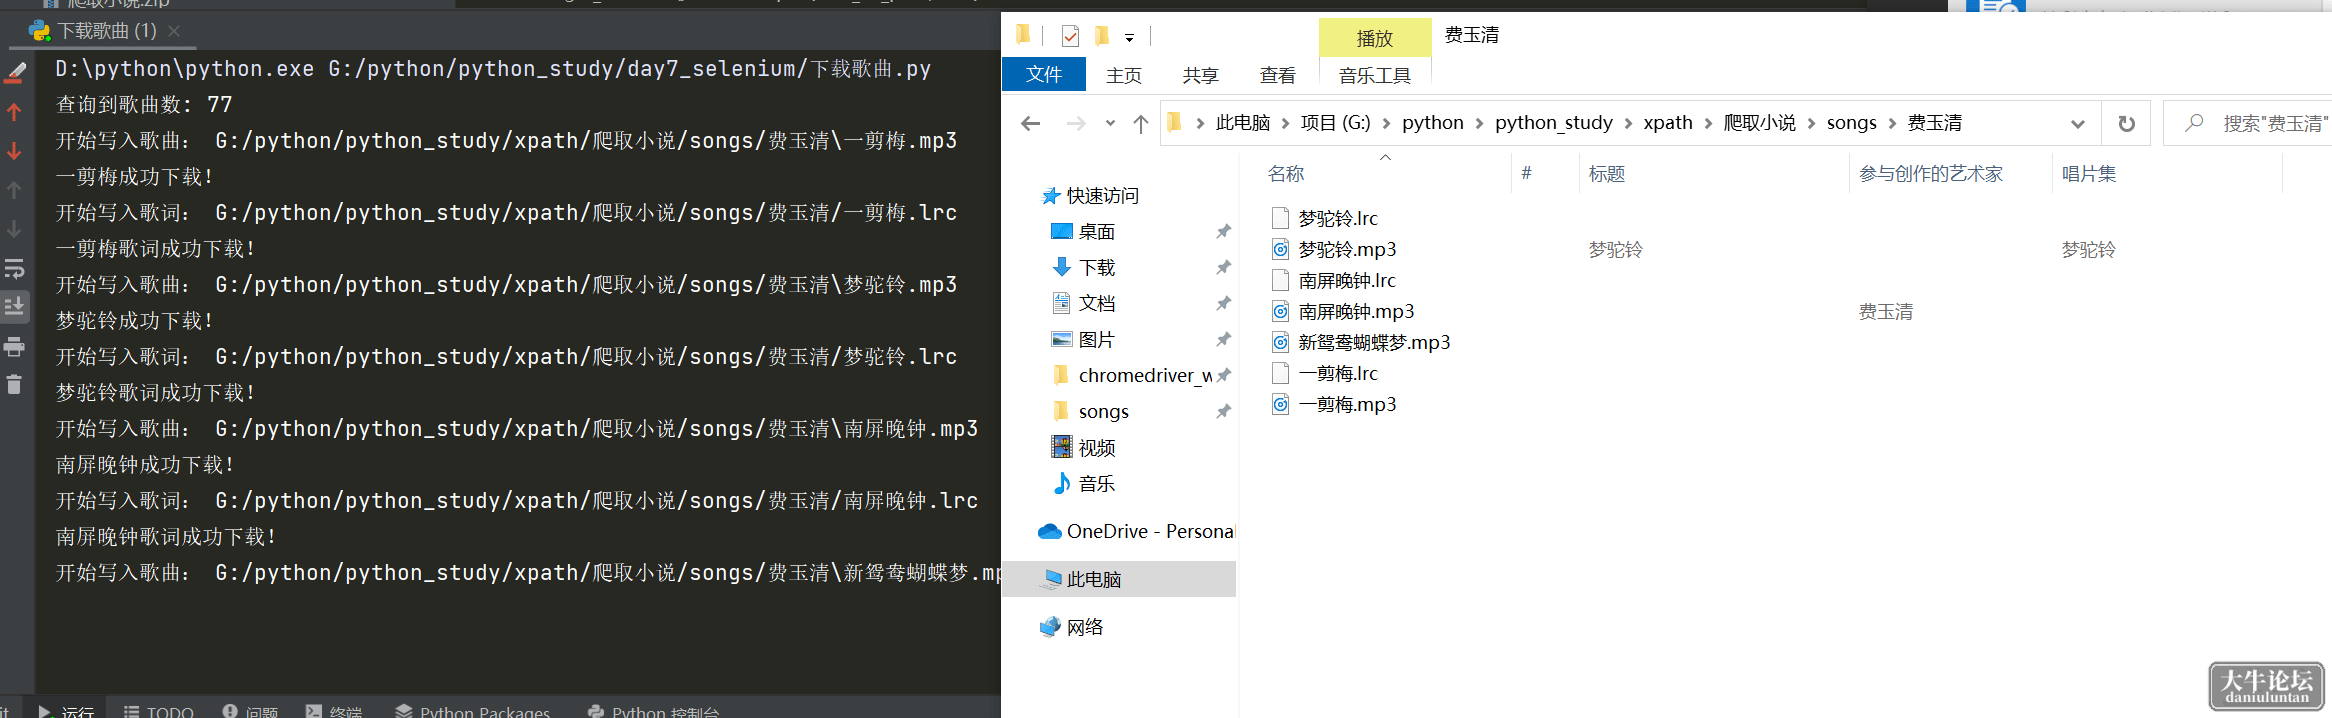
Task: Open the quick access toolbar customize dropdown
Action: (1129, 38)
